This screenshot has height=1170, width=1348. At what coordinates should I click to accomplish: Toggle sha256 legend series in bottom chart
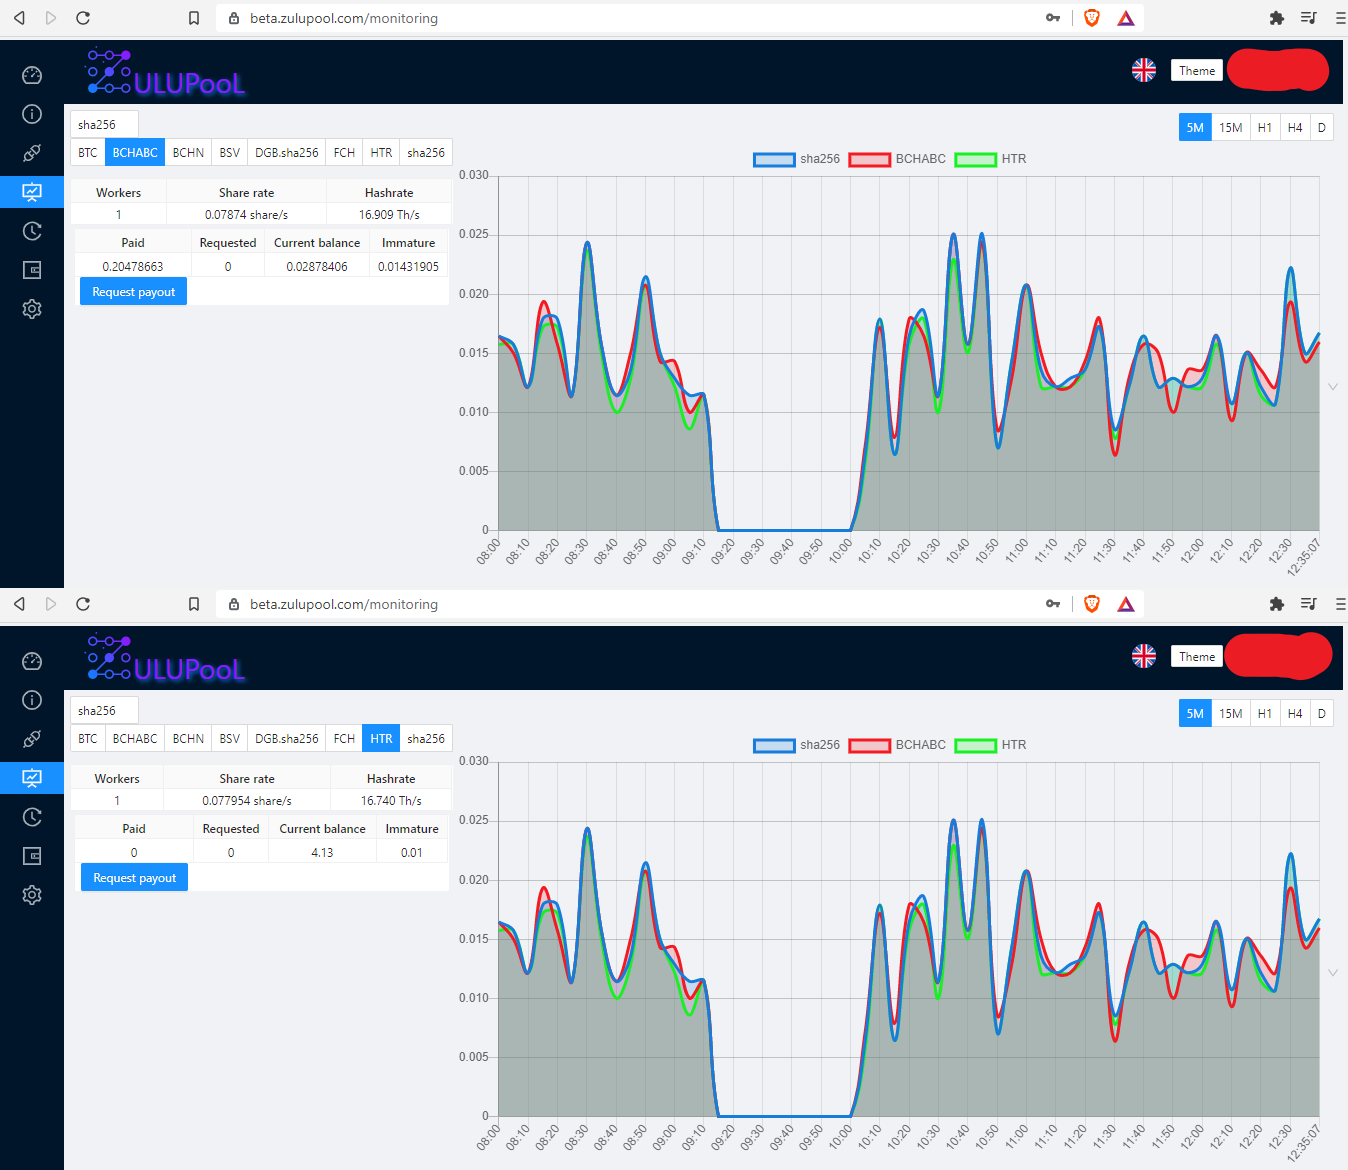pos(796,745)
